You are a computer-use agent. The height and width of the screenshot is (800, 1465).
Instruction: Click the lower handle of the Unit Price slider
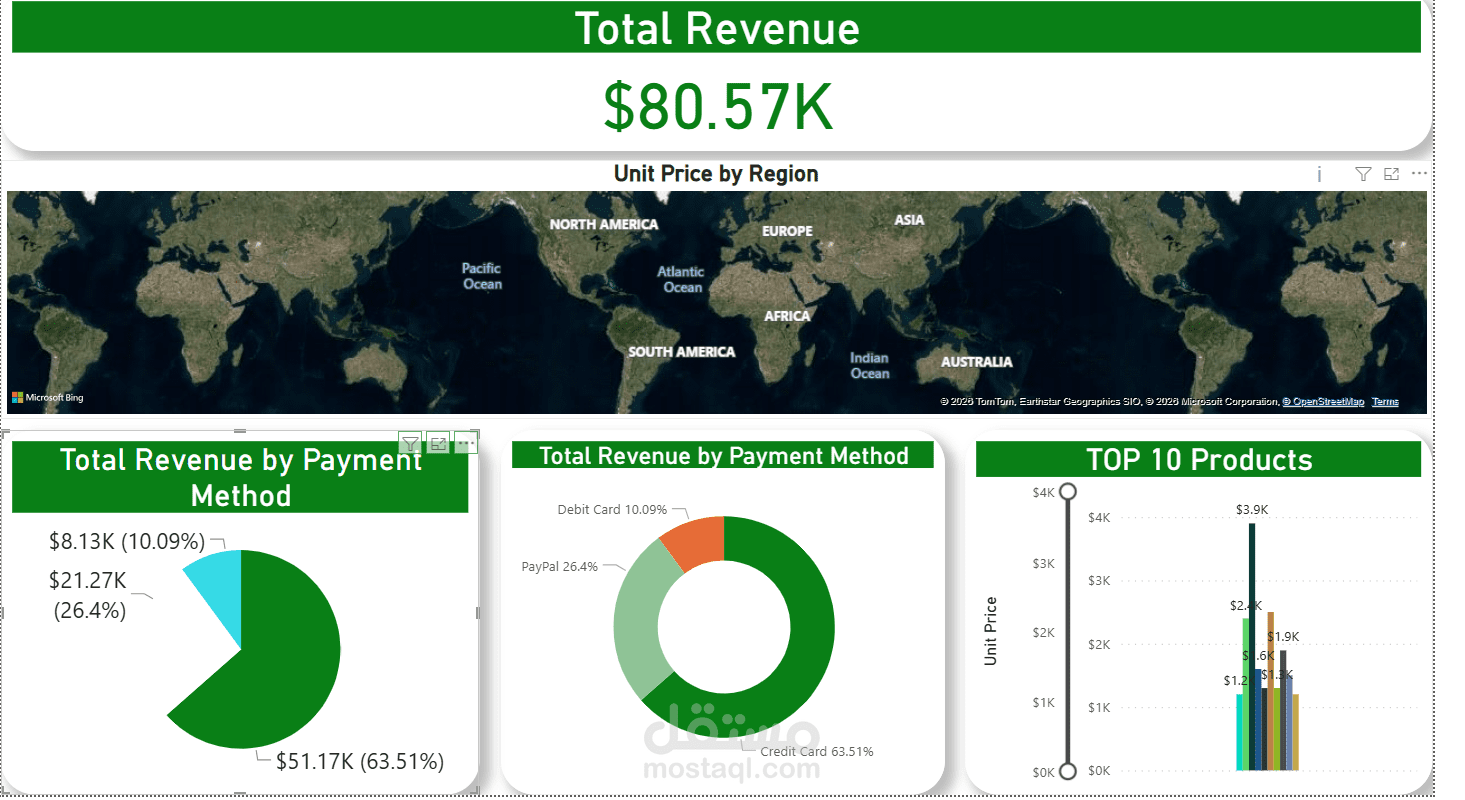pos(1068,772)
